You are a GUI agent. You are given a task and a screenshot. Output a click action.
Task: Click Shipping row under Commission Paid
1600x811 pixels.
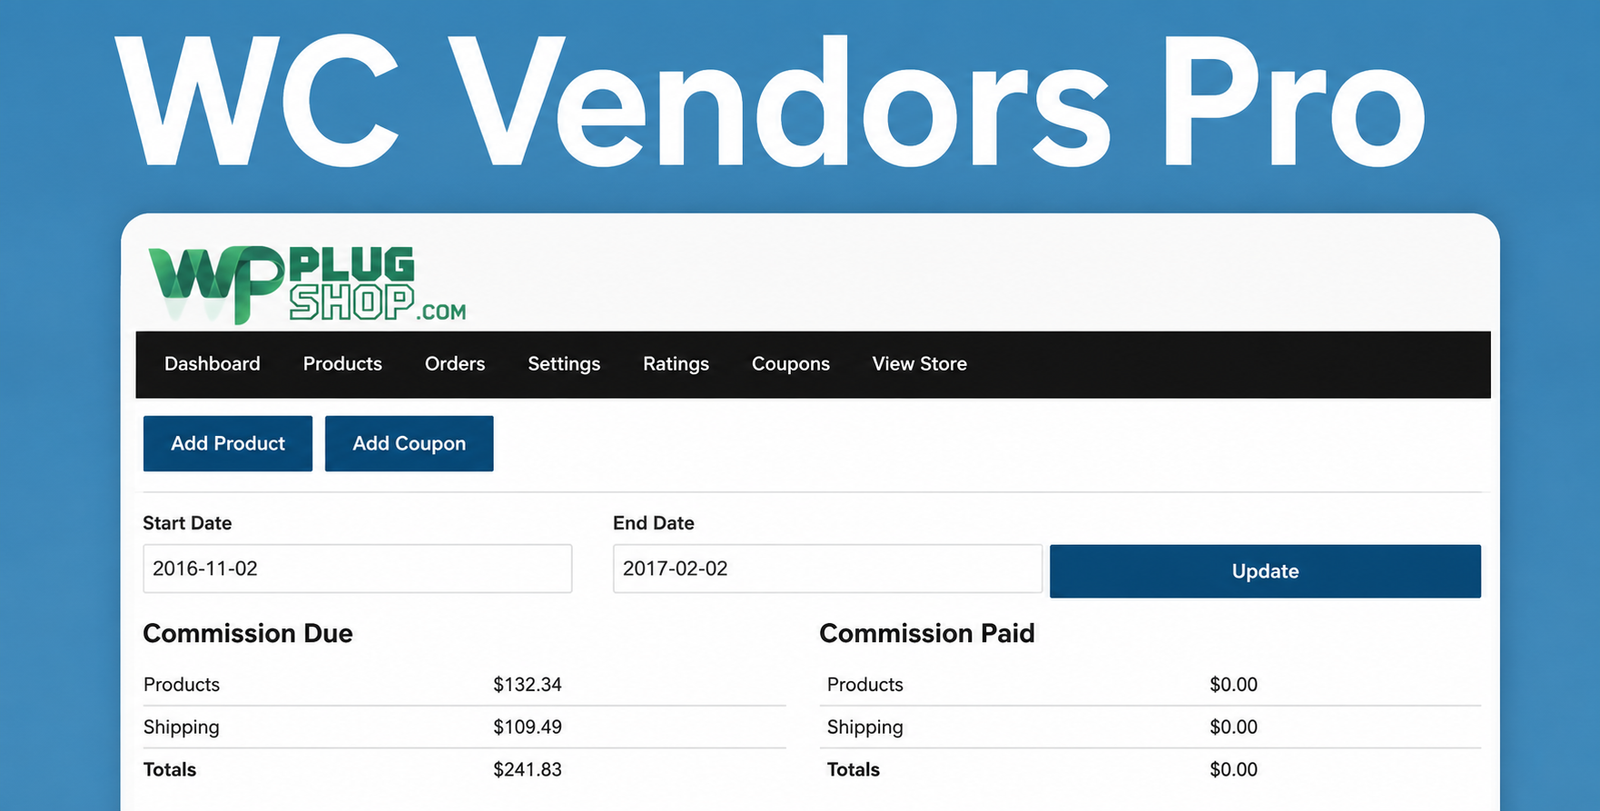pos(1150,727)
